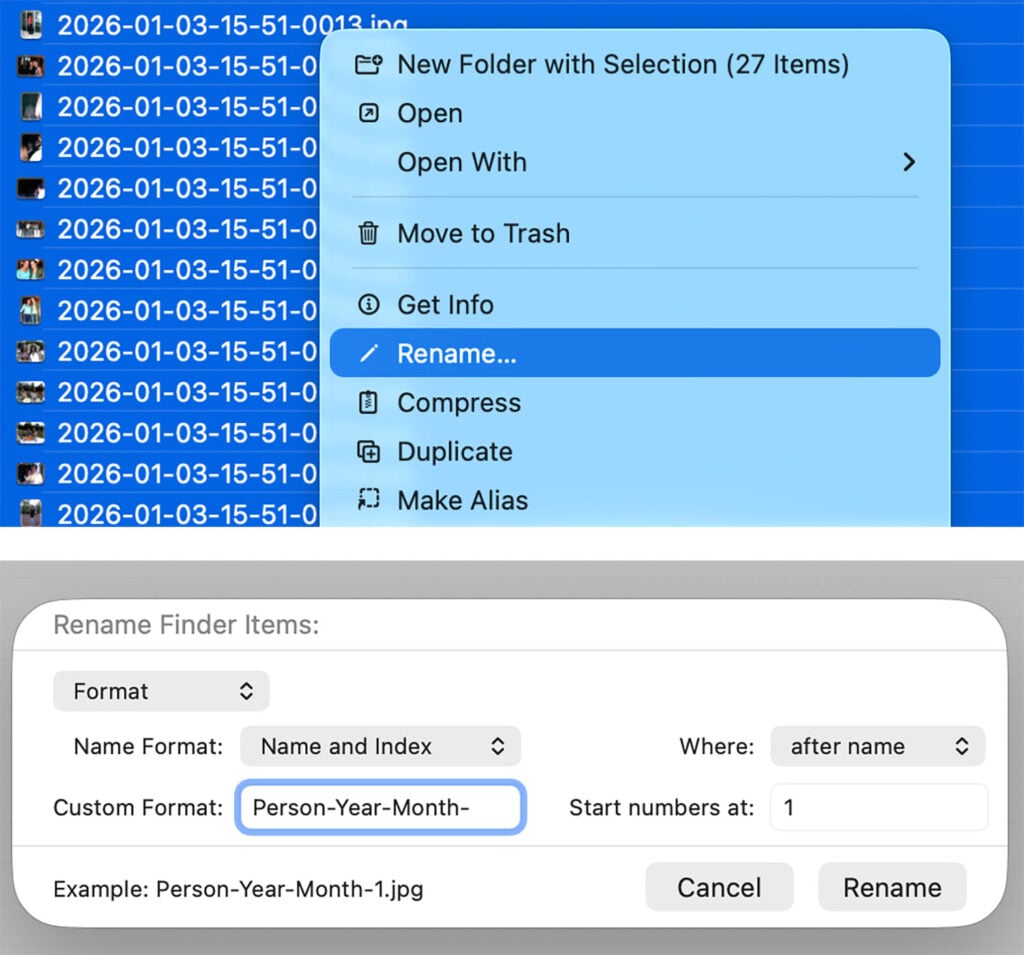Screen dimensions: 1024x955
Task: Open the Where after name dropdown
Action: tap(877, 746)
